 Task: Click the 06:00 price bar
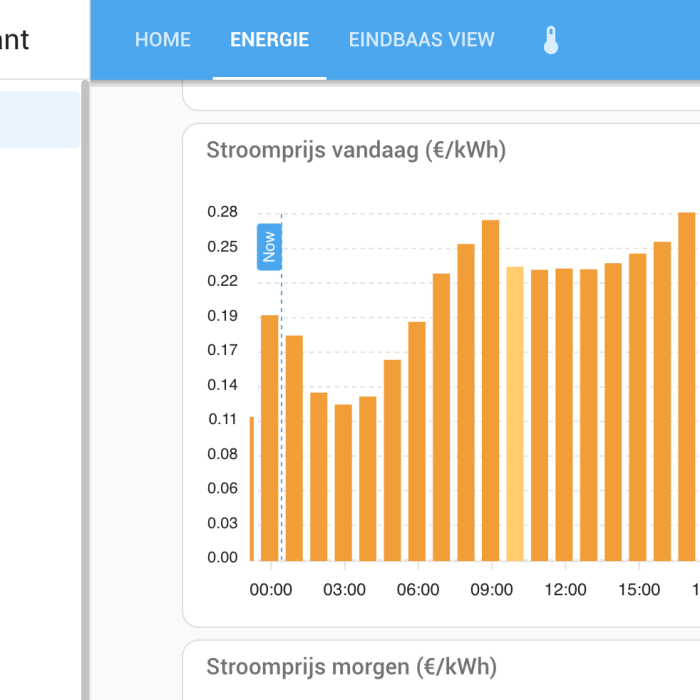point(417,441)
